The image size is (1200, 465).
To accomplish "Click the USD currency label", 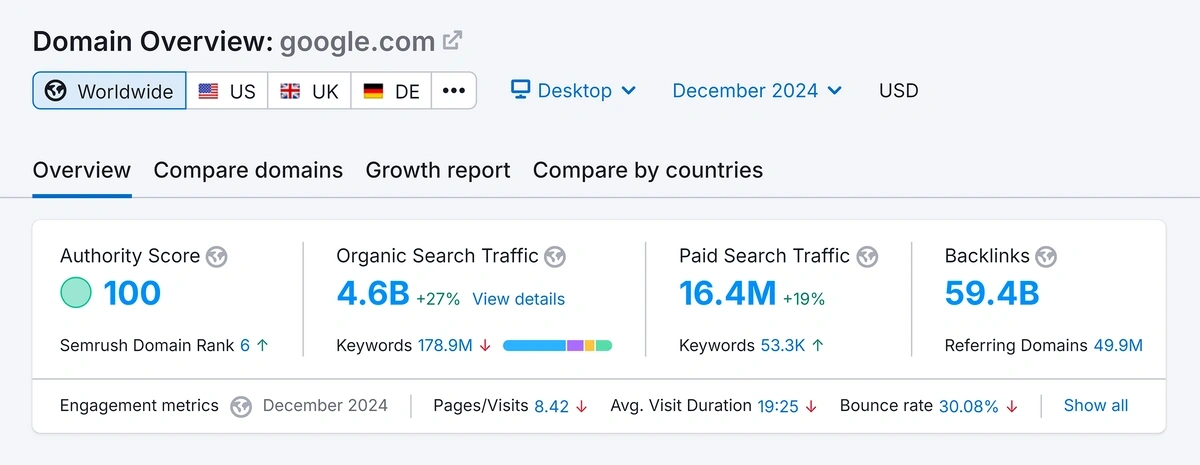I will pyautogui.click(x=899, y=90).
